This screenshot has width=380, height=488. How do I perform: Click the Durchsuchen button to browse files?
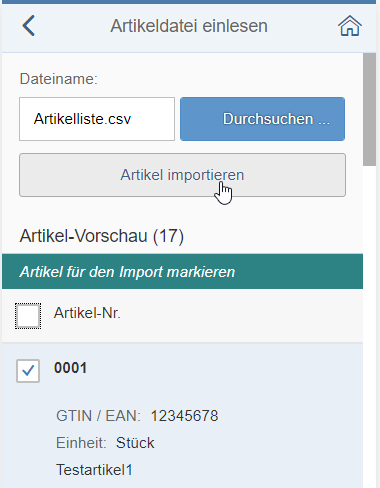262,119
